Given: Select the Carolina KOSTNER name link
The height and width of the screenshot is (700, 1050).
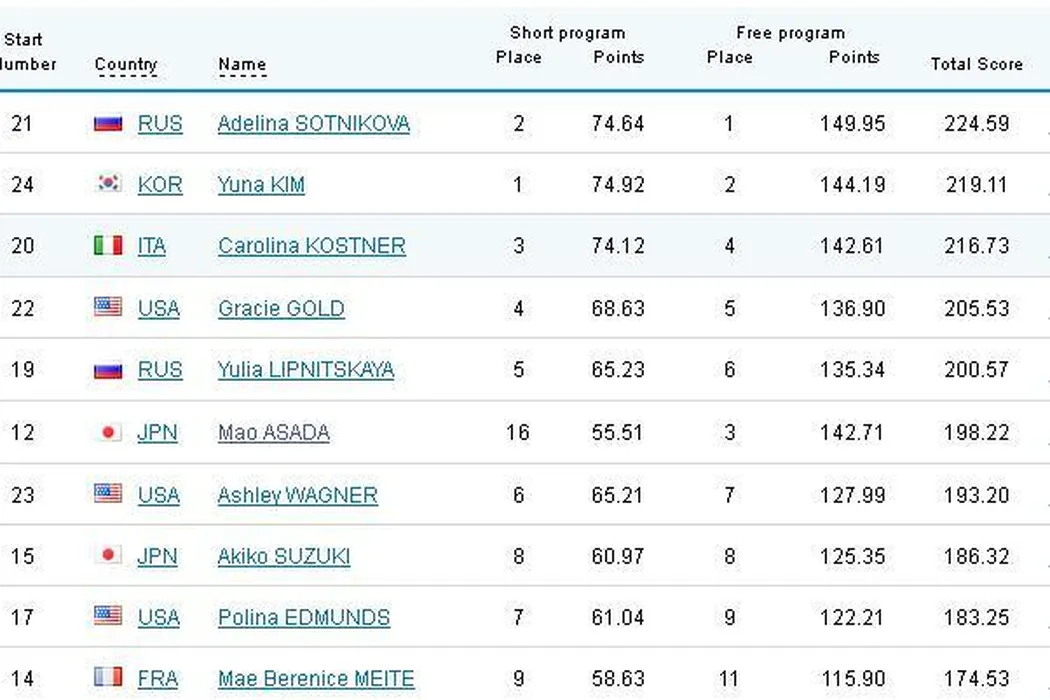Looking at the screenshot, I should pos(311,246).
